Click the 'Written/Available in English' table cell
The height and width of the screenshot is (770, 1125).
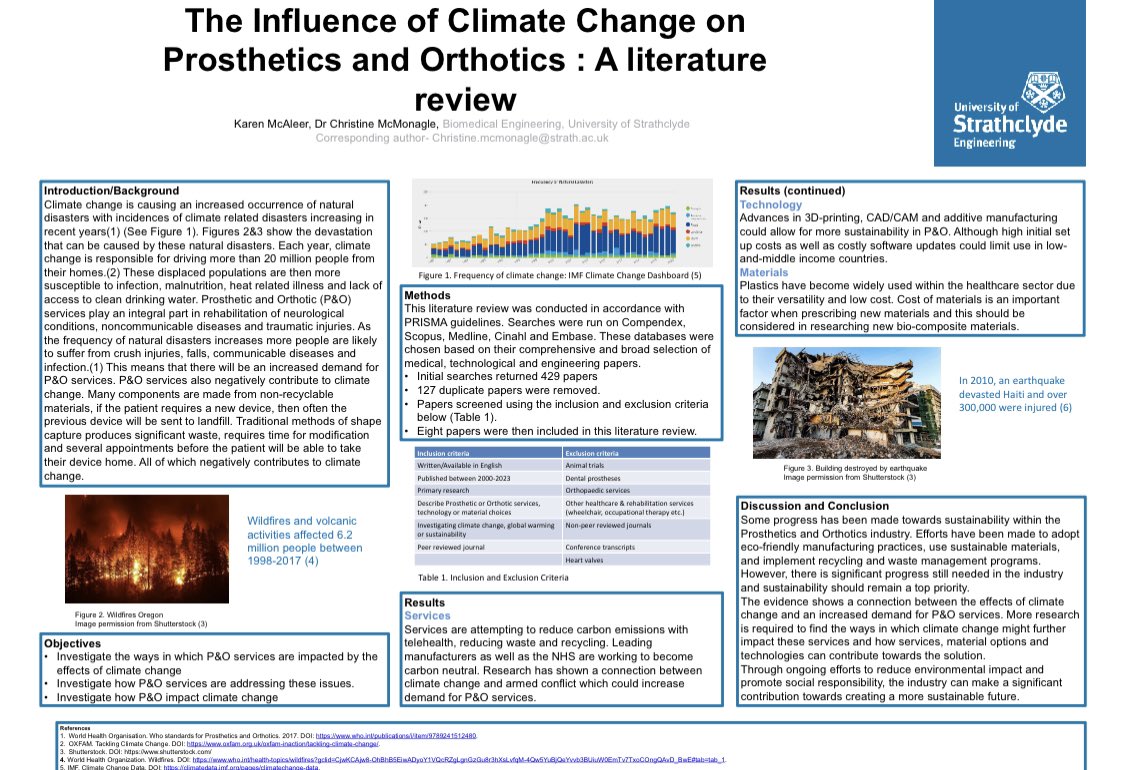(x=488, y=465)
